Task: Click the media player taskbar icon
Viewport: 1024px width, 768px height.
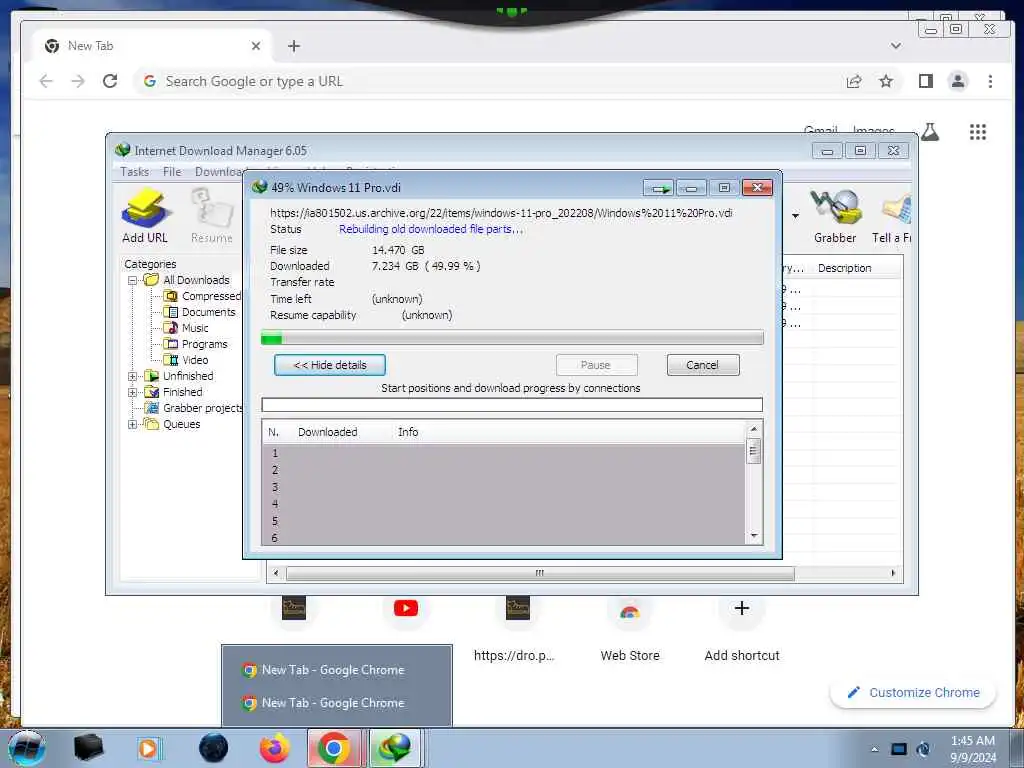Action: (x=149, y=748)
